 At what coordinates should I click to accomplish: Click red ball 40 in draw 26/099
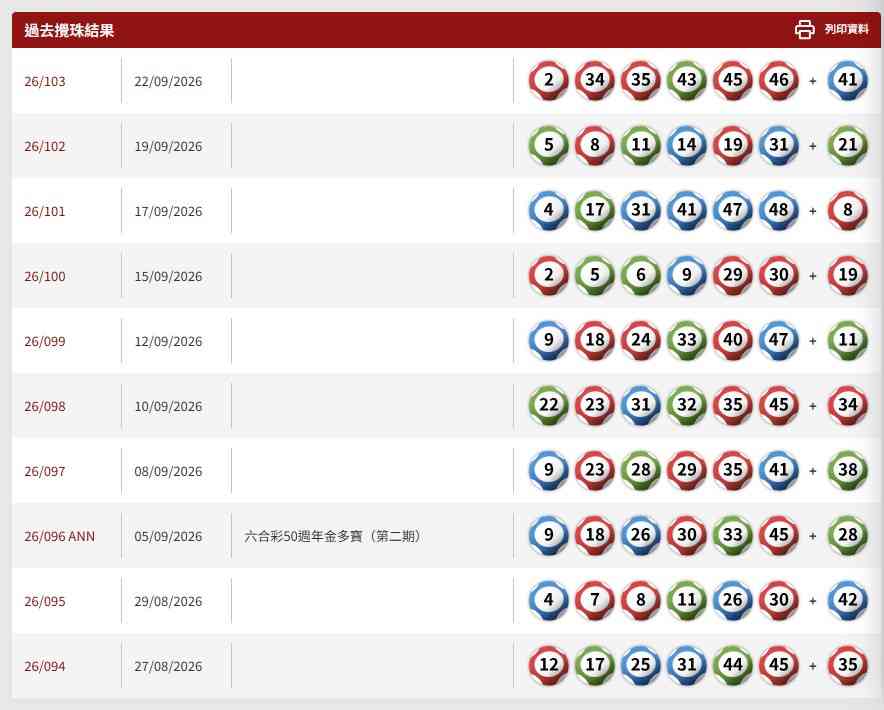pos(732,340)
